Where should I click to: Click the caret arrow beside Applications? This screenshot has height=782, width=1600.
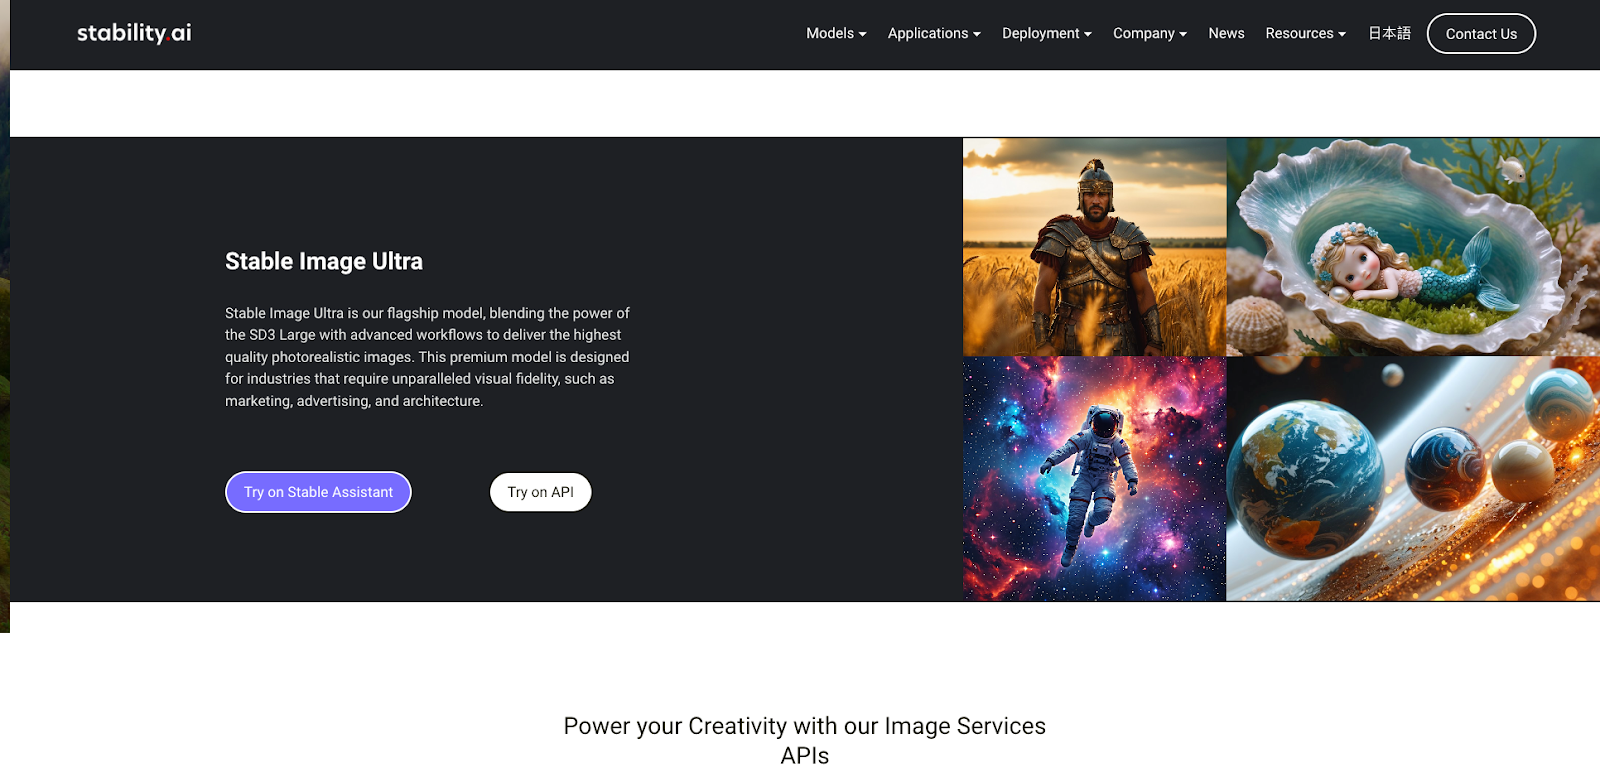tap(977, 34)
